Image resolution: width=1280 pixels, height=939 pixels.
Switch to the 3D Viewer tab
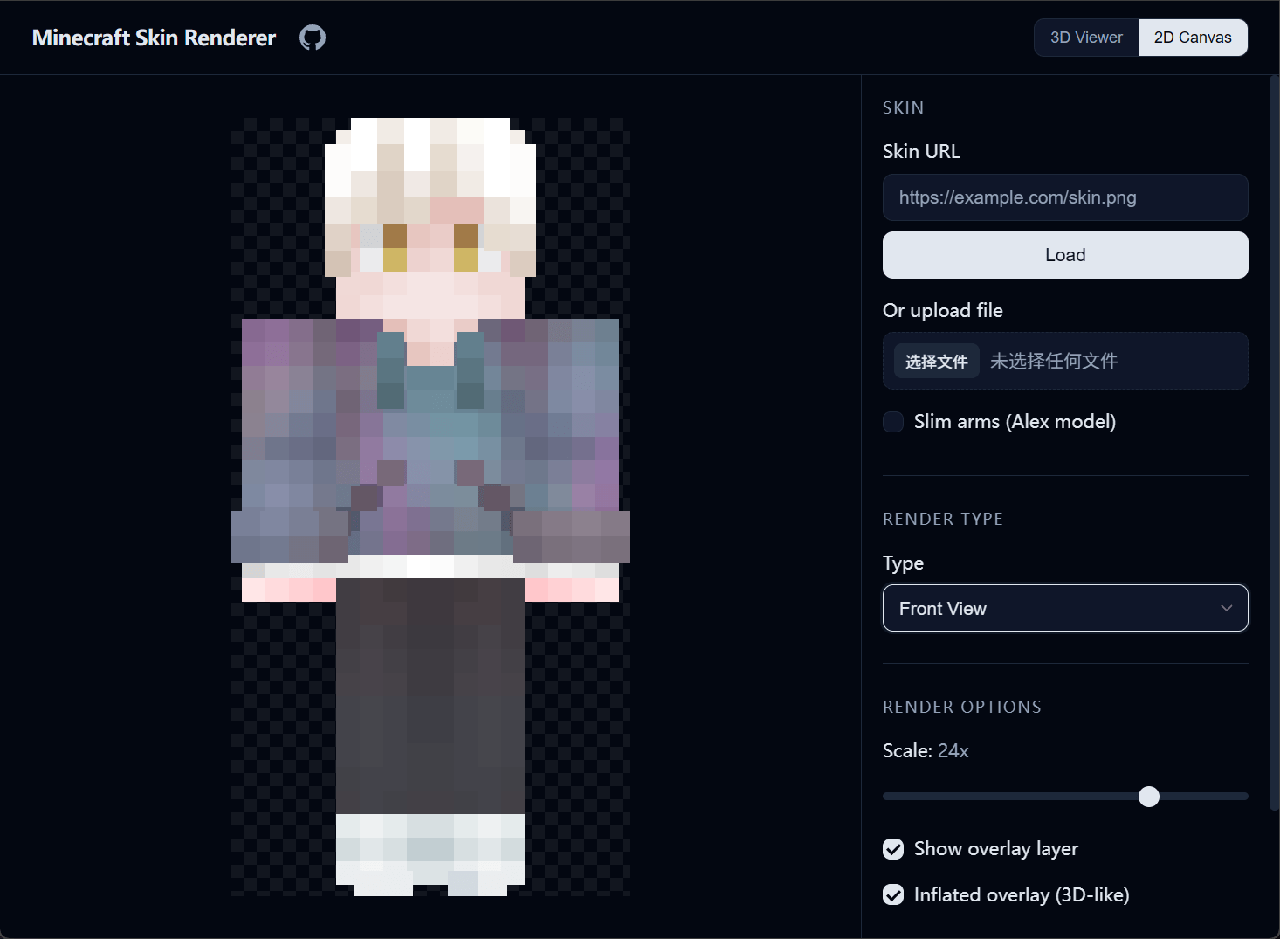click(1086, 38)
